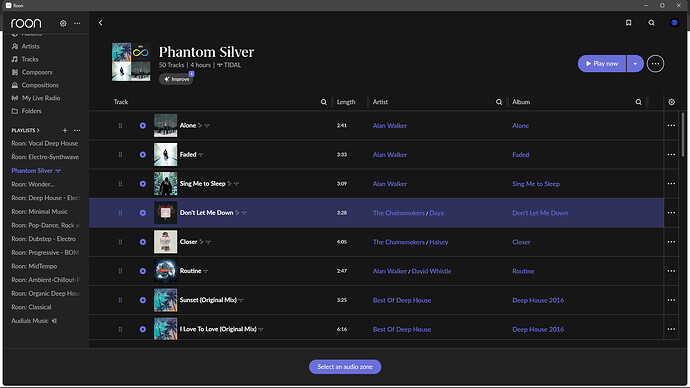Toggle selection circle for Closer track
Screen dimensions: 690x388
click(143, 242)
